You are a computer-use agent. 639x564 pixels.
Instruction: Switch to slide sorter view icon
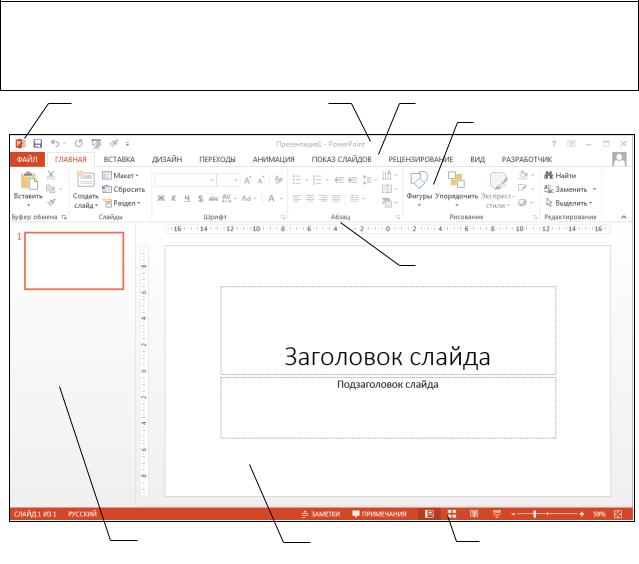pos(452,514)
